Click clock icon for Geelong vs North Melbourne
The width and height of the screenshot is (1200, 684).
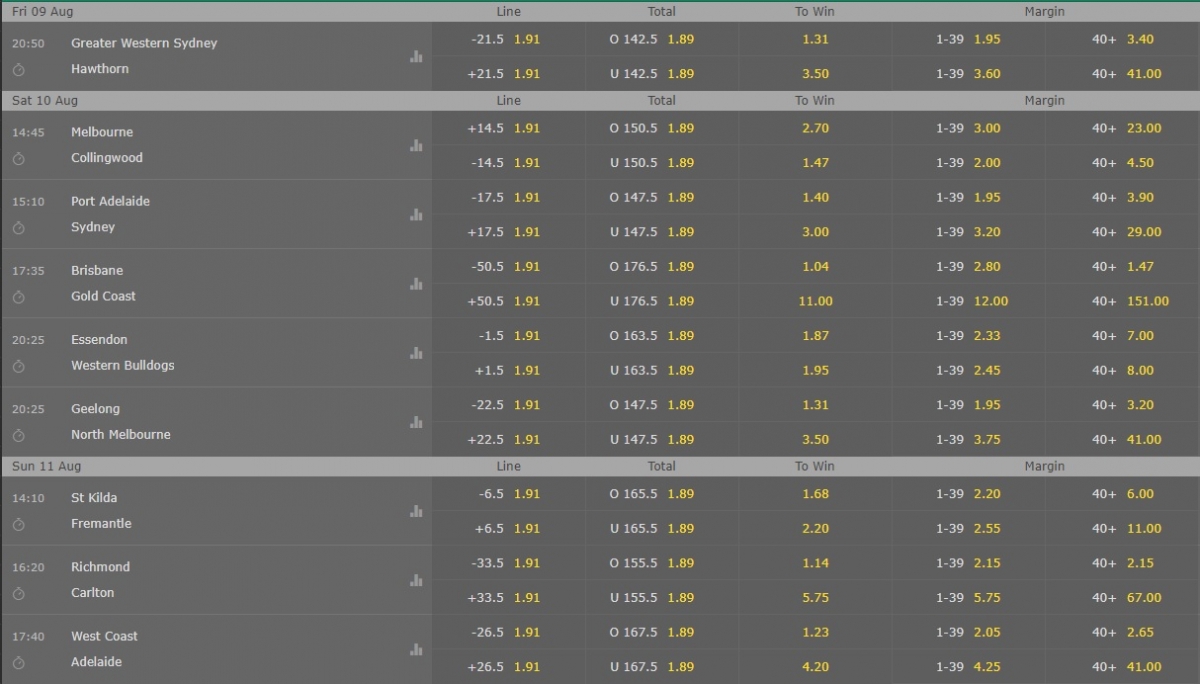tap(18, 436)
